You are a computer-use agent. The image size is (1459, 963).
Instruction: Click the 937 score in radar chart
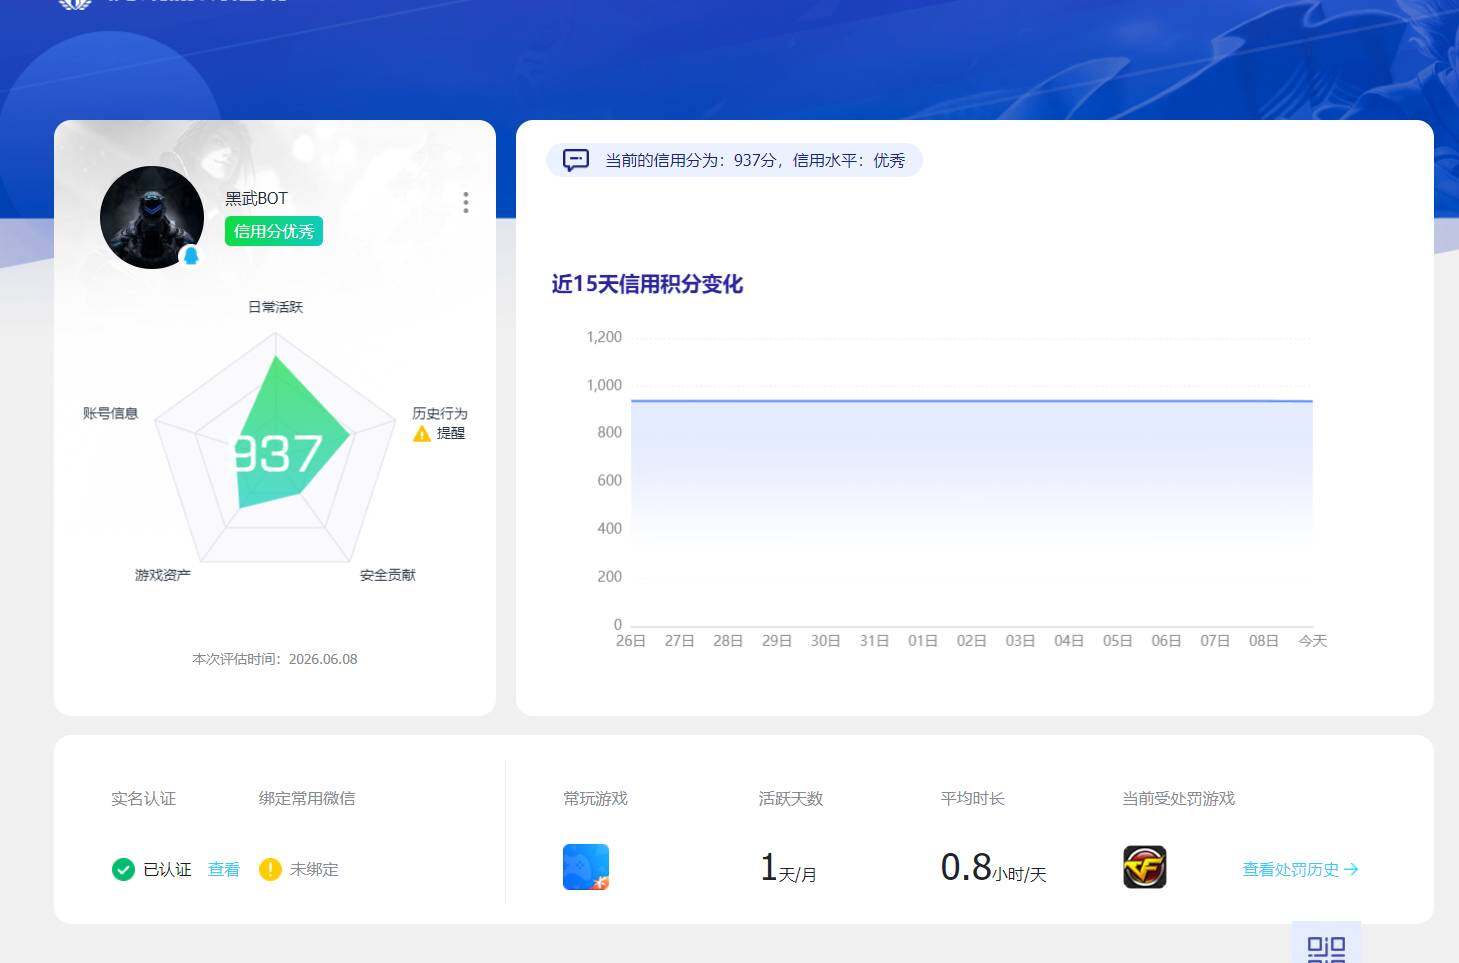point(279,454)
